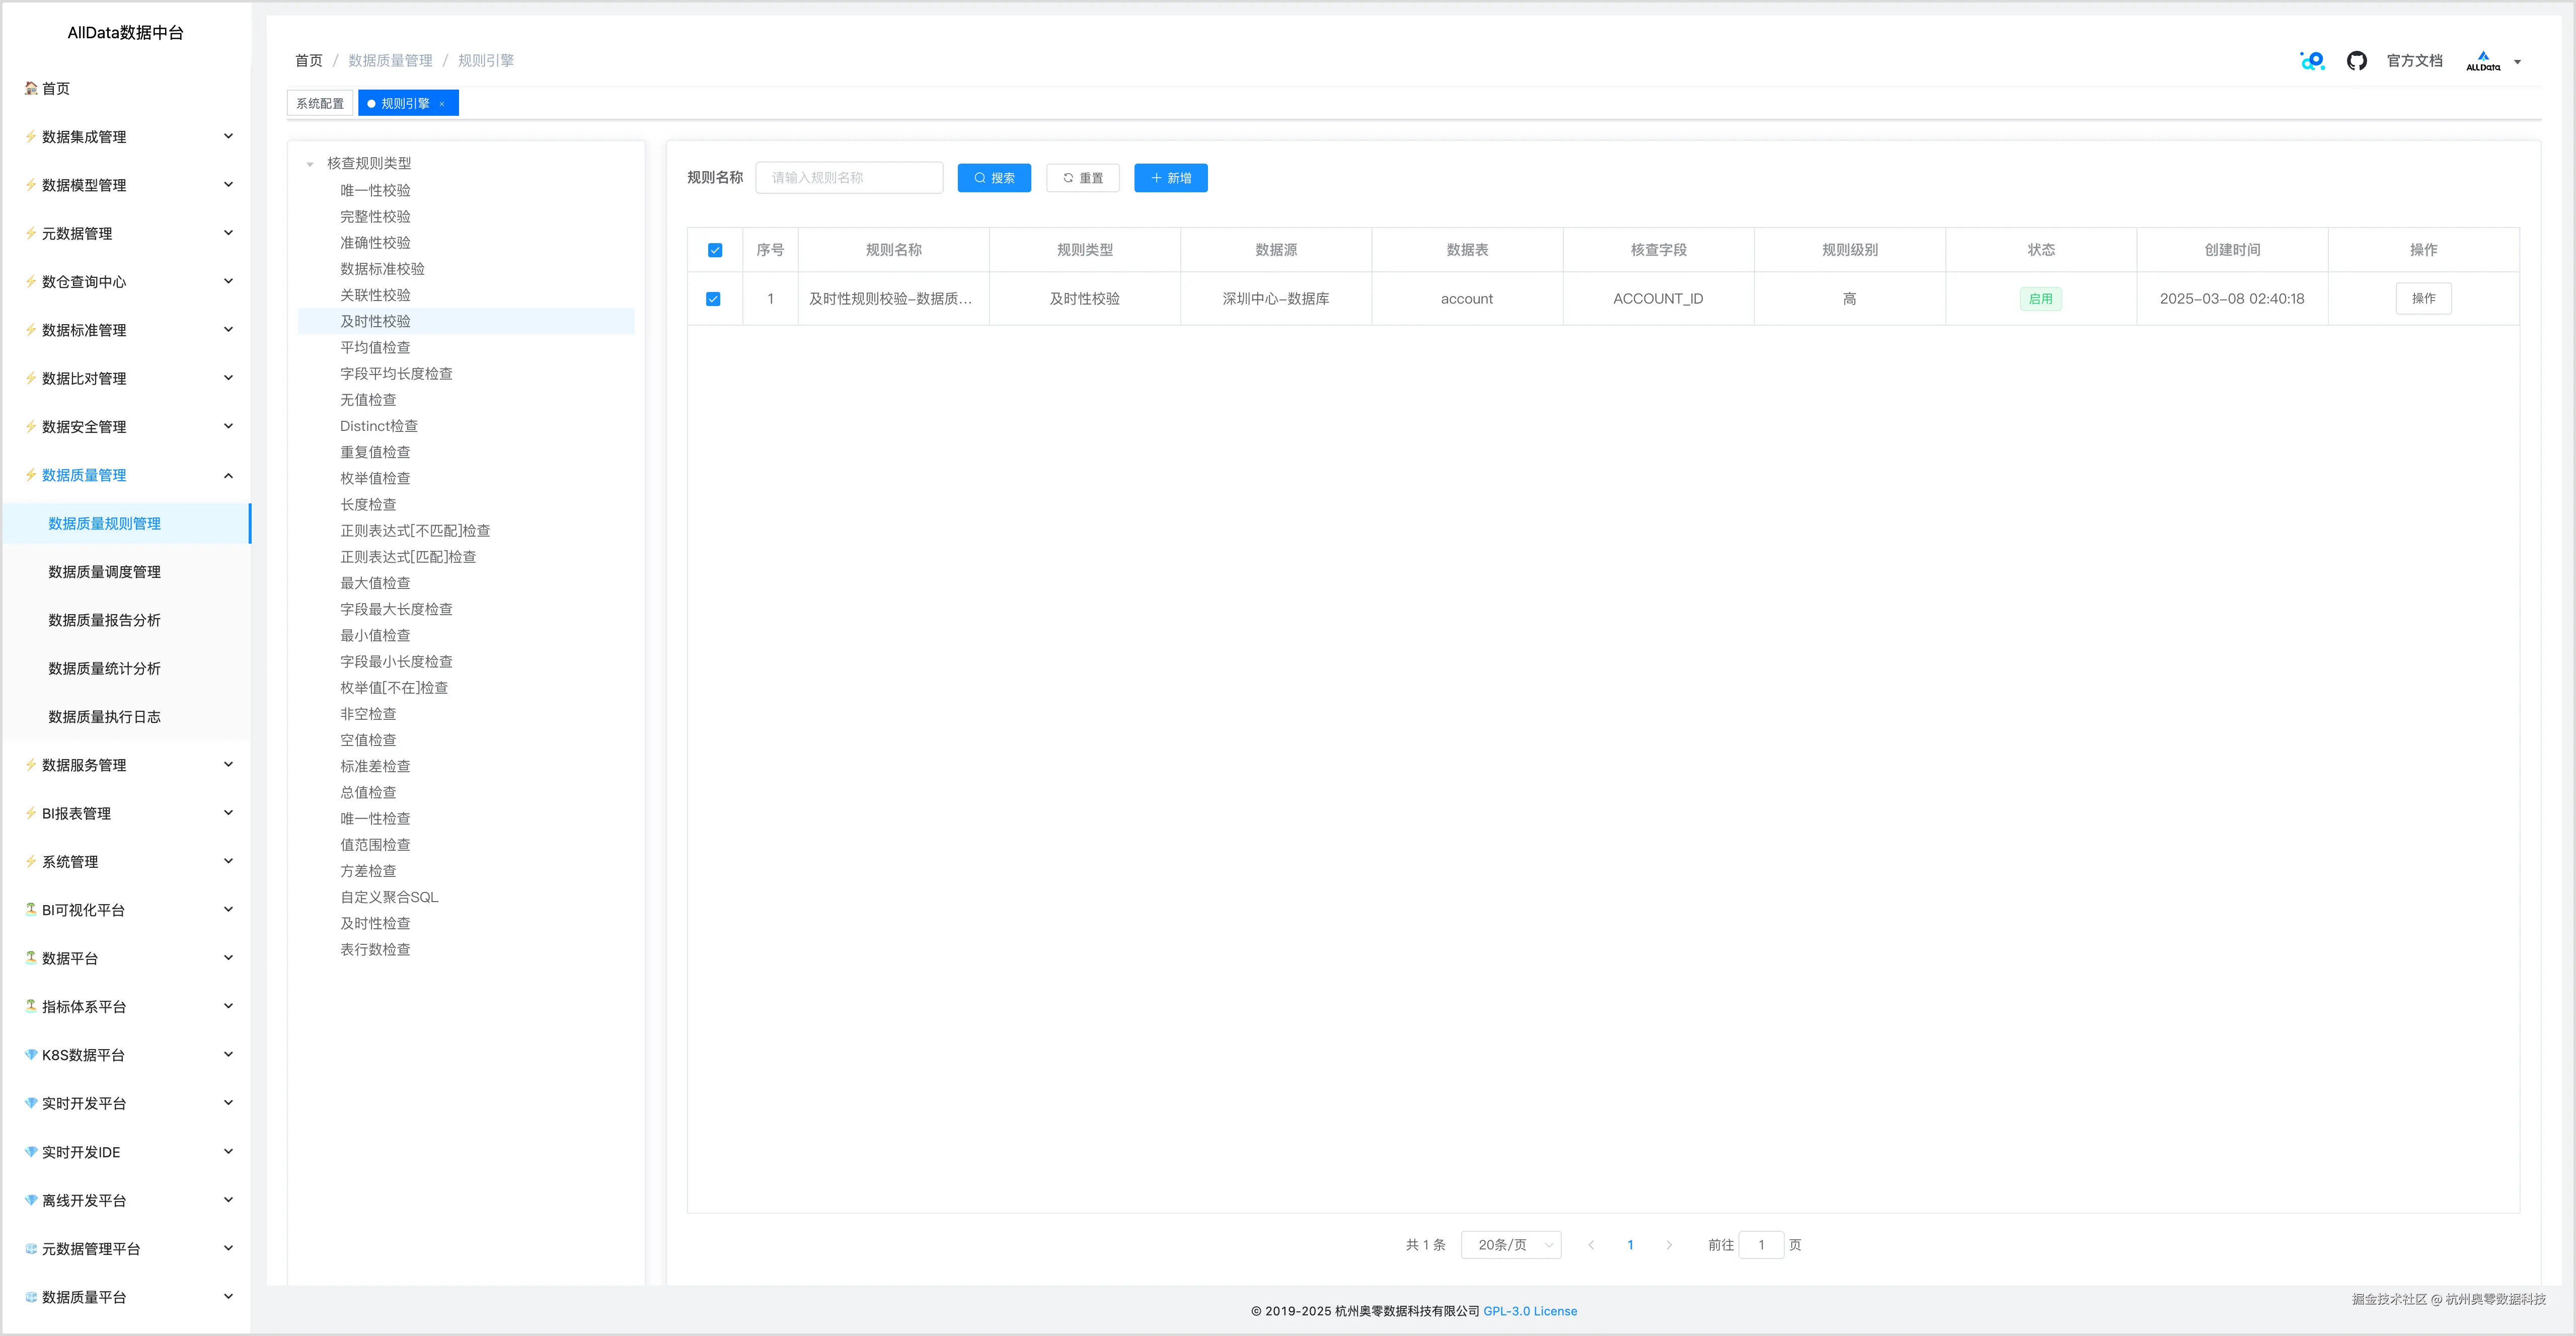This screenshot has height=1336, width=2576.
Task: Click the 搜索 search button
Action: click(x=994, y=178)
